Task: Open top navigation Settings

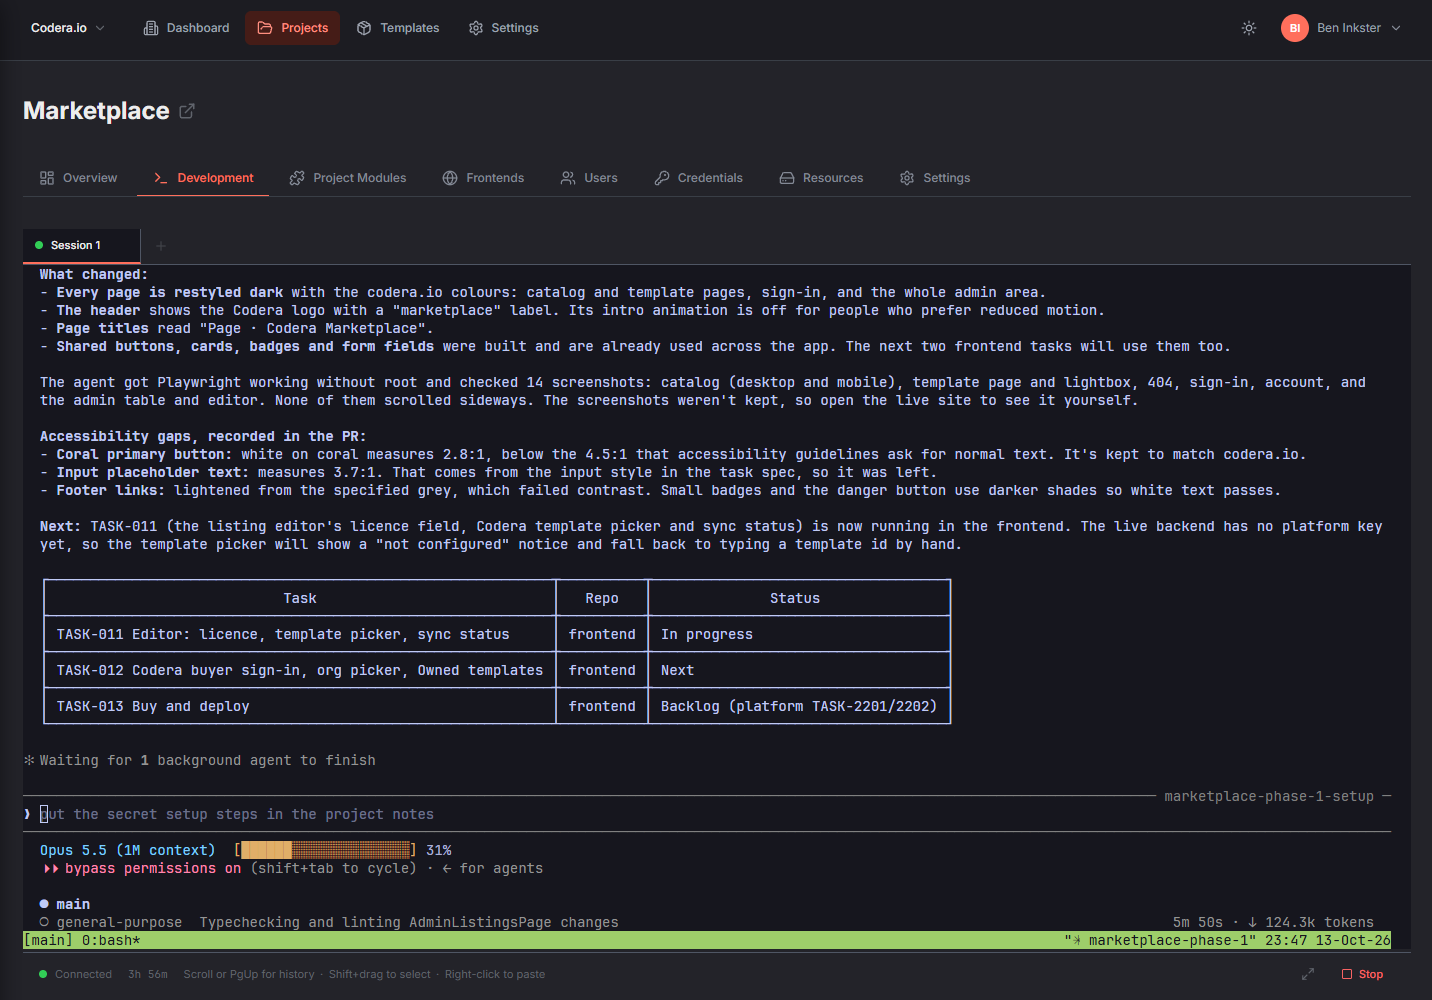Action: (x=504, y=28)
